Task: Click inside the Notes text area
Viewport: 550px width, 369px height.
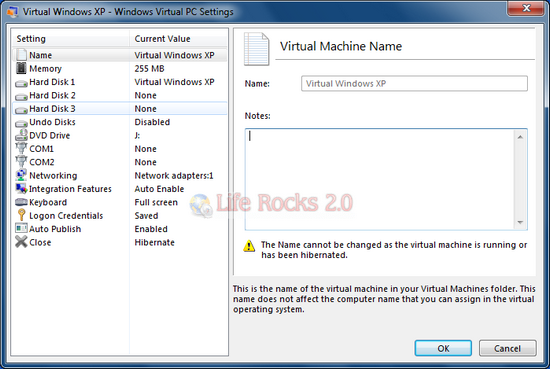Action: (380, 179)
